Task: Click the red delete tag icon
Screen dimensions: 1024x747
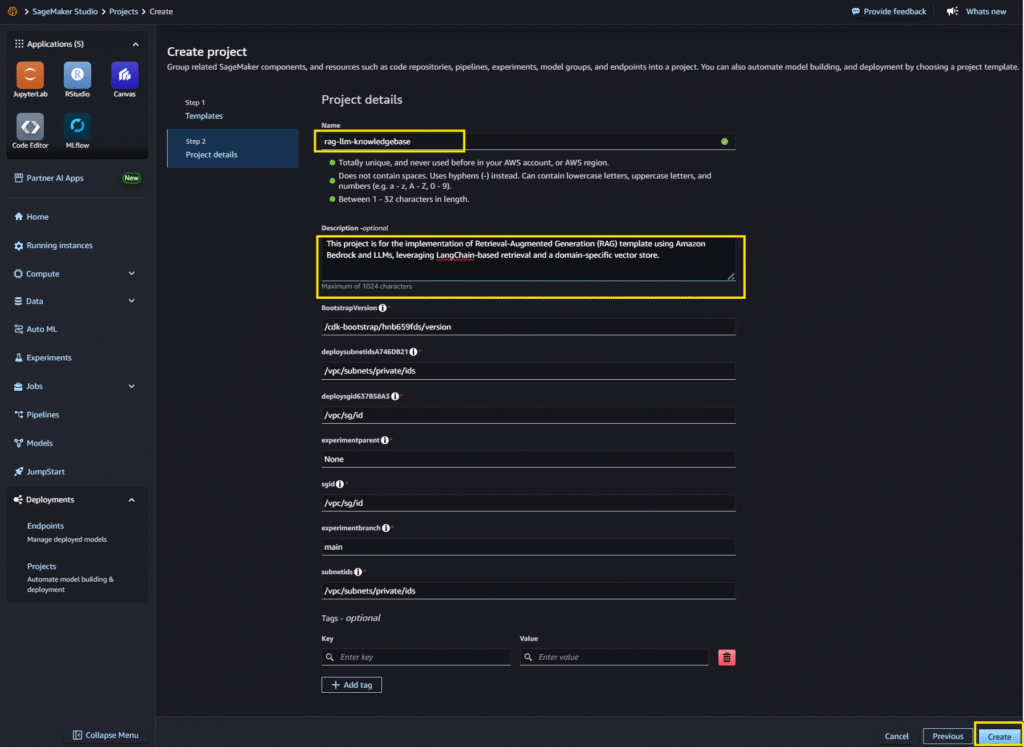Action: coord(727,657)
